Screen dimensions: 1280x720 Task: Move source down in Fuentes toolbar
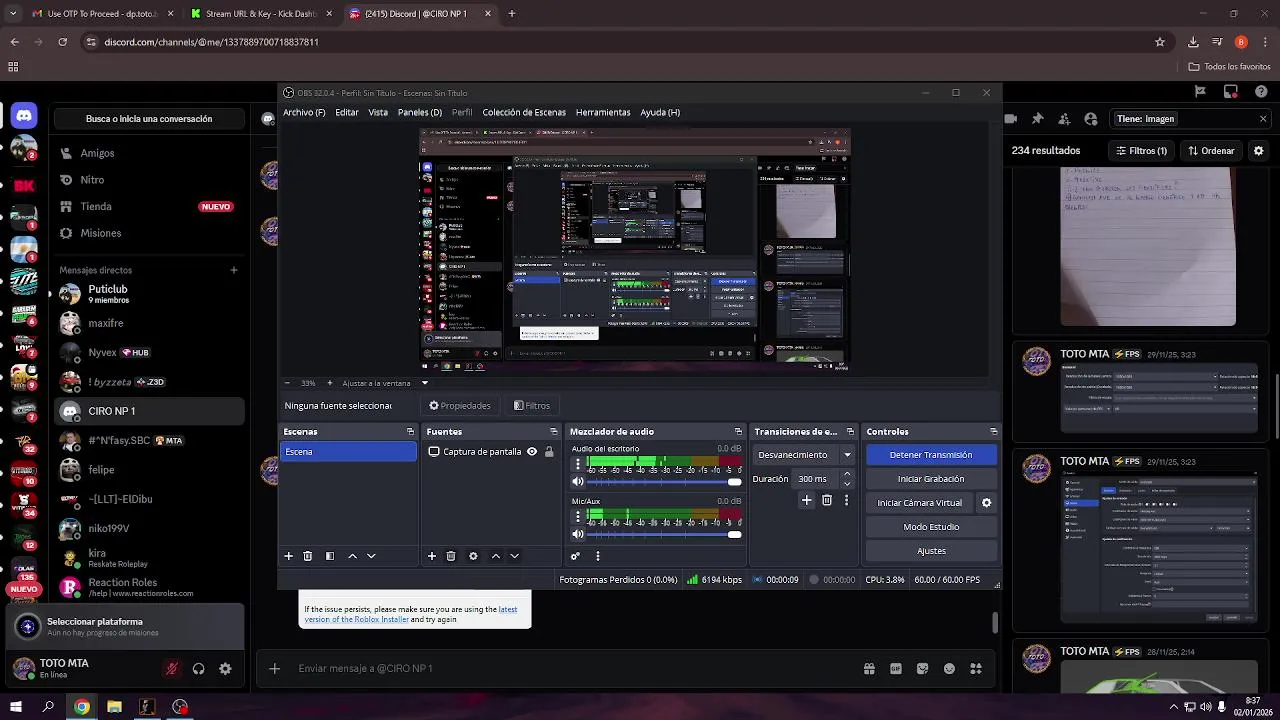click(x=514, y=556)
